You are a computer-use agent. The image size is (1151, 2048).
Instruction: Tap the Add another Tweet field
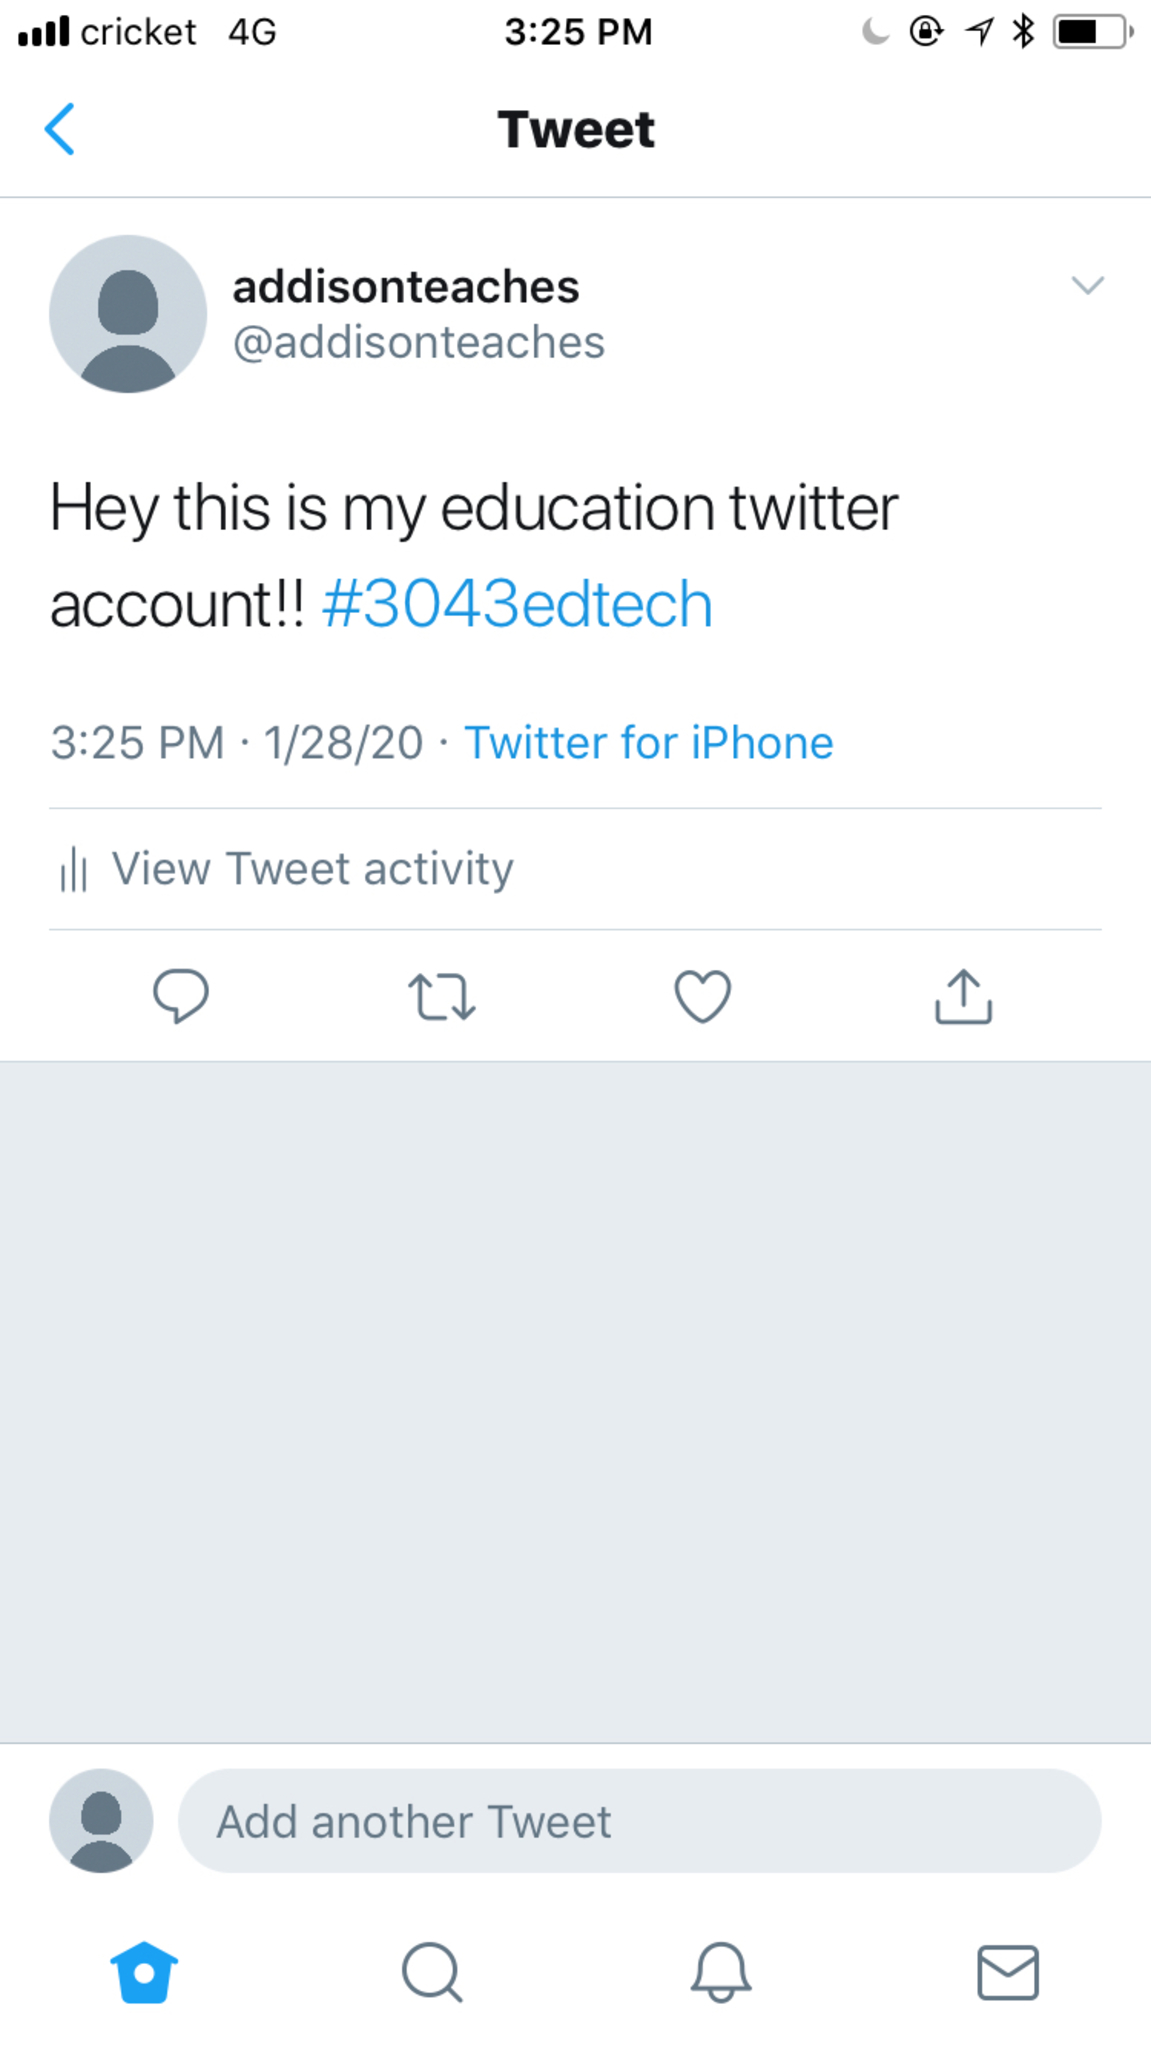(640, 1821)
